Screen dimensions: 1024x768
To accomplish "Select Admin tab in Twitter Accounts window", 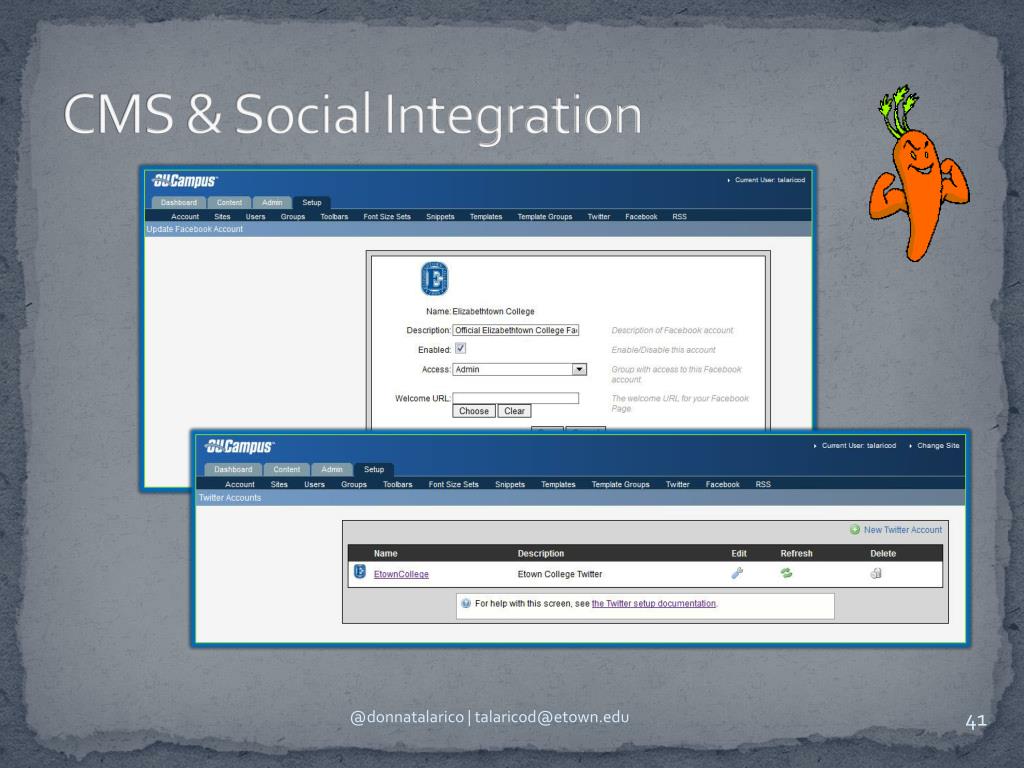I will 332,470.
